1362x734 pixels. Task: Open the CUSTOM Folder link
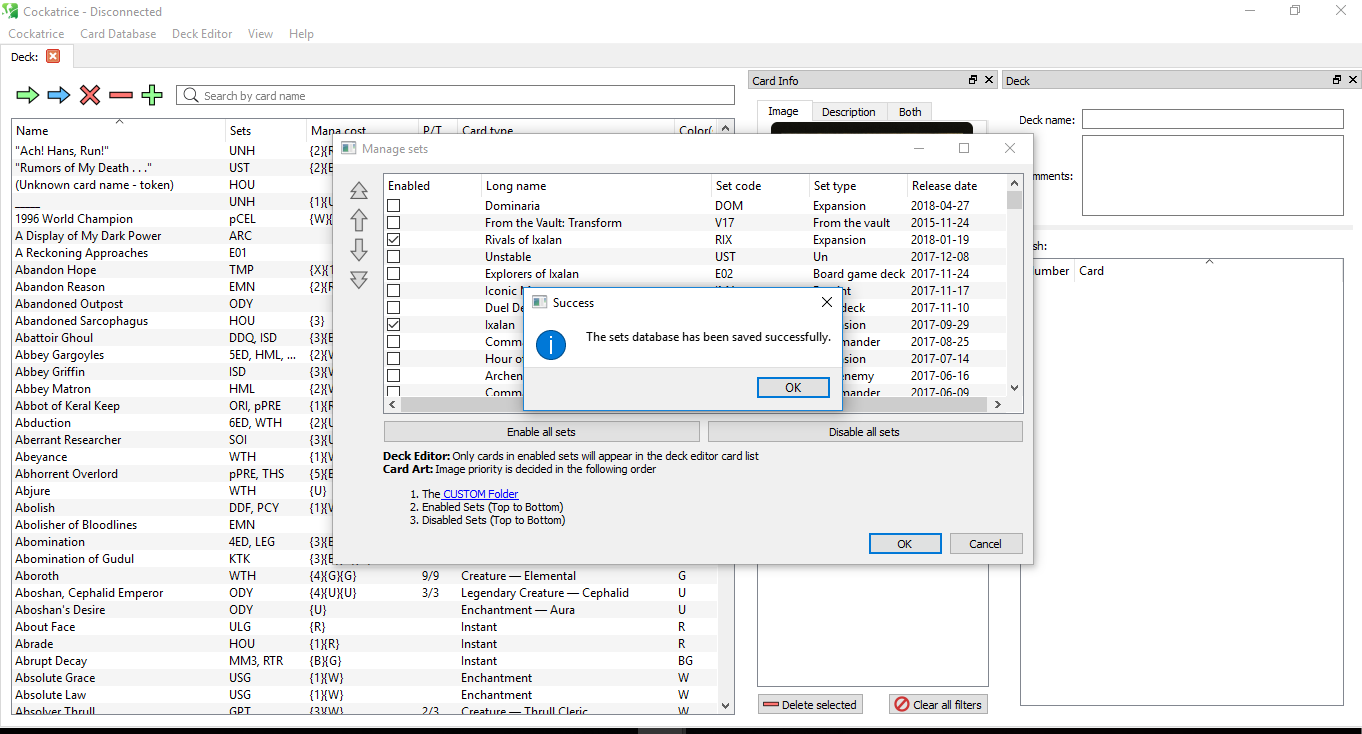[480, 494]
